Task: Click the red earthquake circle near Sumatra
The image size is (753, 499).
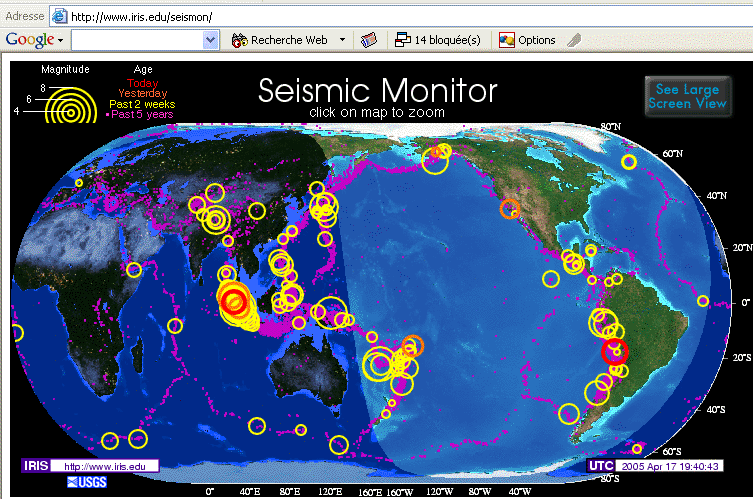Action: (x=234, y=300)
